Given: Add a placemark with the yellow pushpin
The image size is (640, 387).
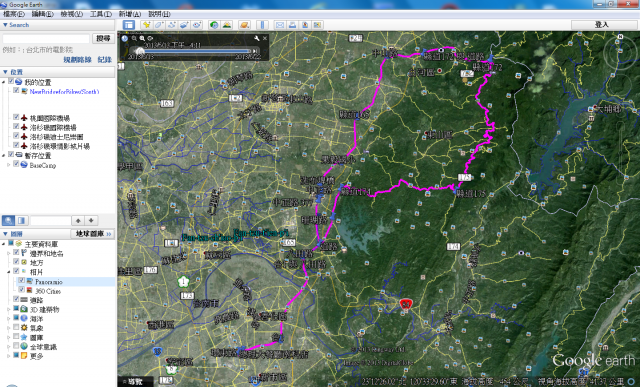Looking at the screenshot, I should click(146, 25).
